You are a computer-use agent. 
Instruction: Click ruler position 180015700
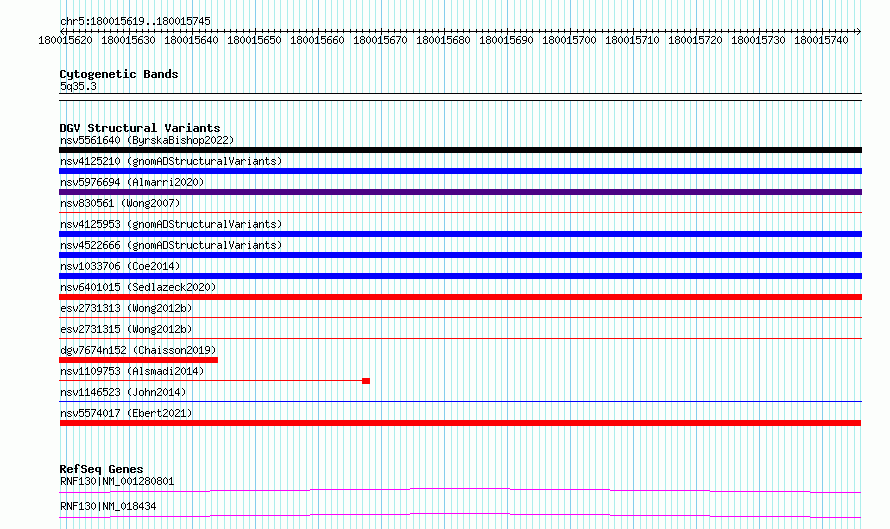click(569, 40)
